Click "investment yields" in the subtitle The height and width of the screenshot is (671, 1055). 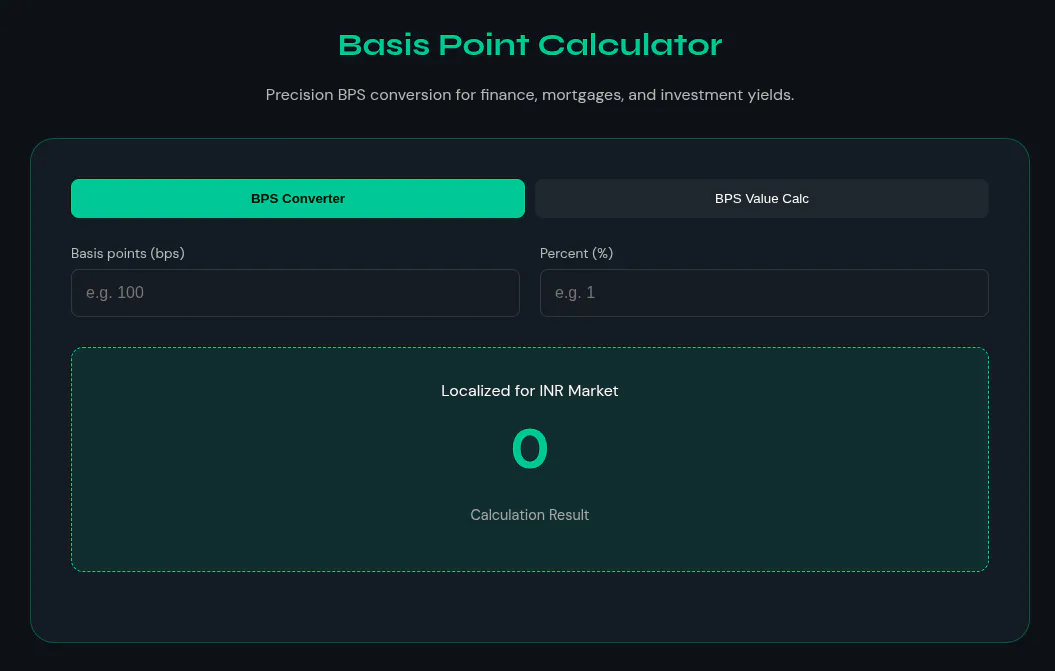coord(727,95)
